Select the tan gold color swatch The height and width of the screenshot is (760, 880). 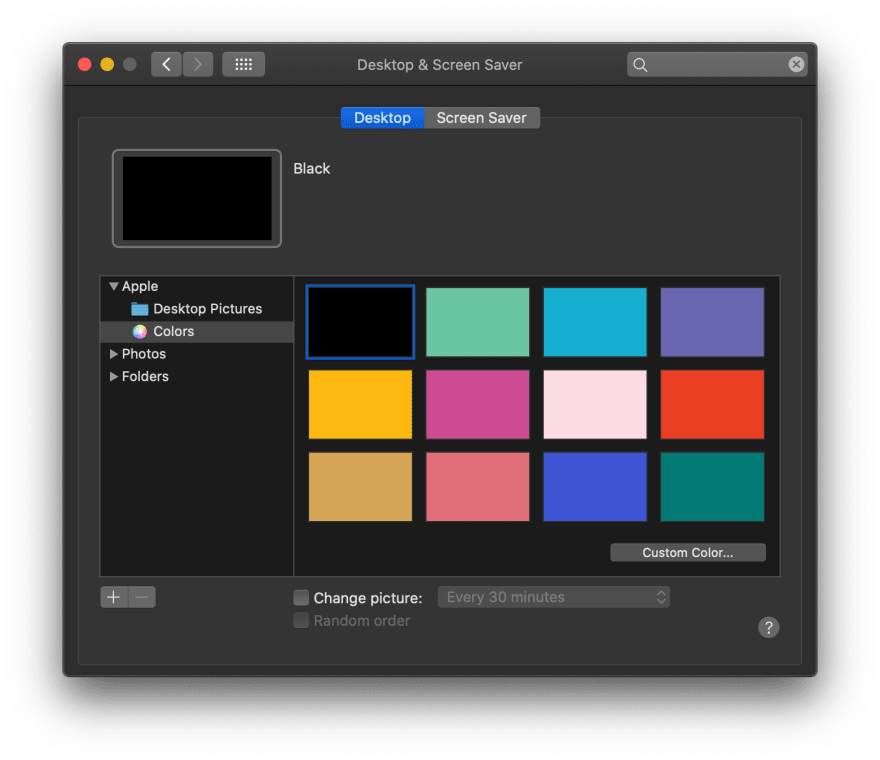tap(360, 487)
